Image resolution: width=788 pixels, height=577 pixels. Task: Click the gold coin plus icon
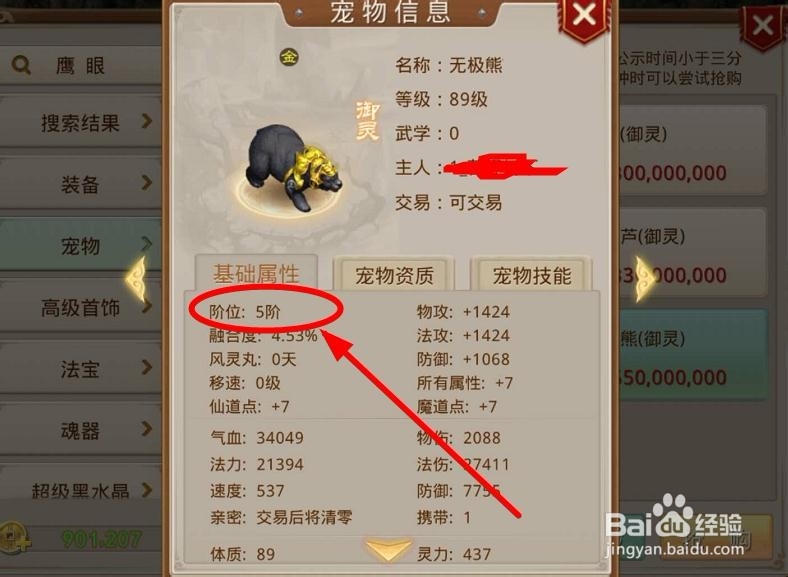click(x=14, y=539)
